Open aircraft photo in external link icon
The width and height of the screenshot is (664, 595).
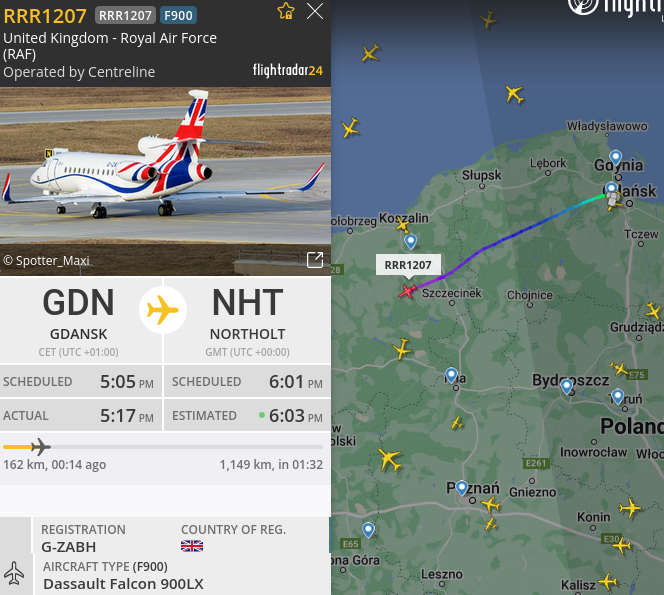(315, 260)
